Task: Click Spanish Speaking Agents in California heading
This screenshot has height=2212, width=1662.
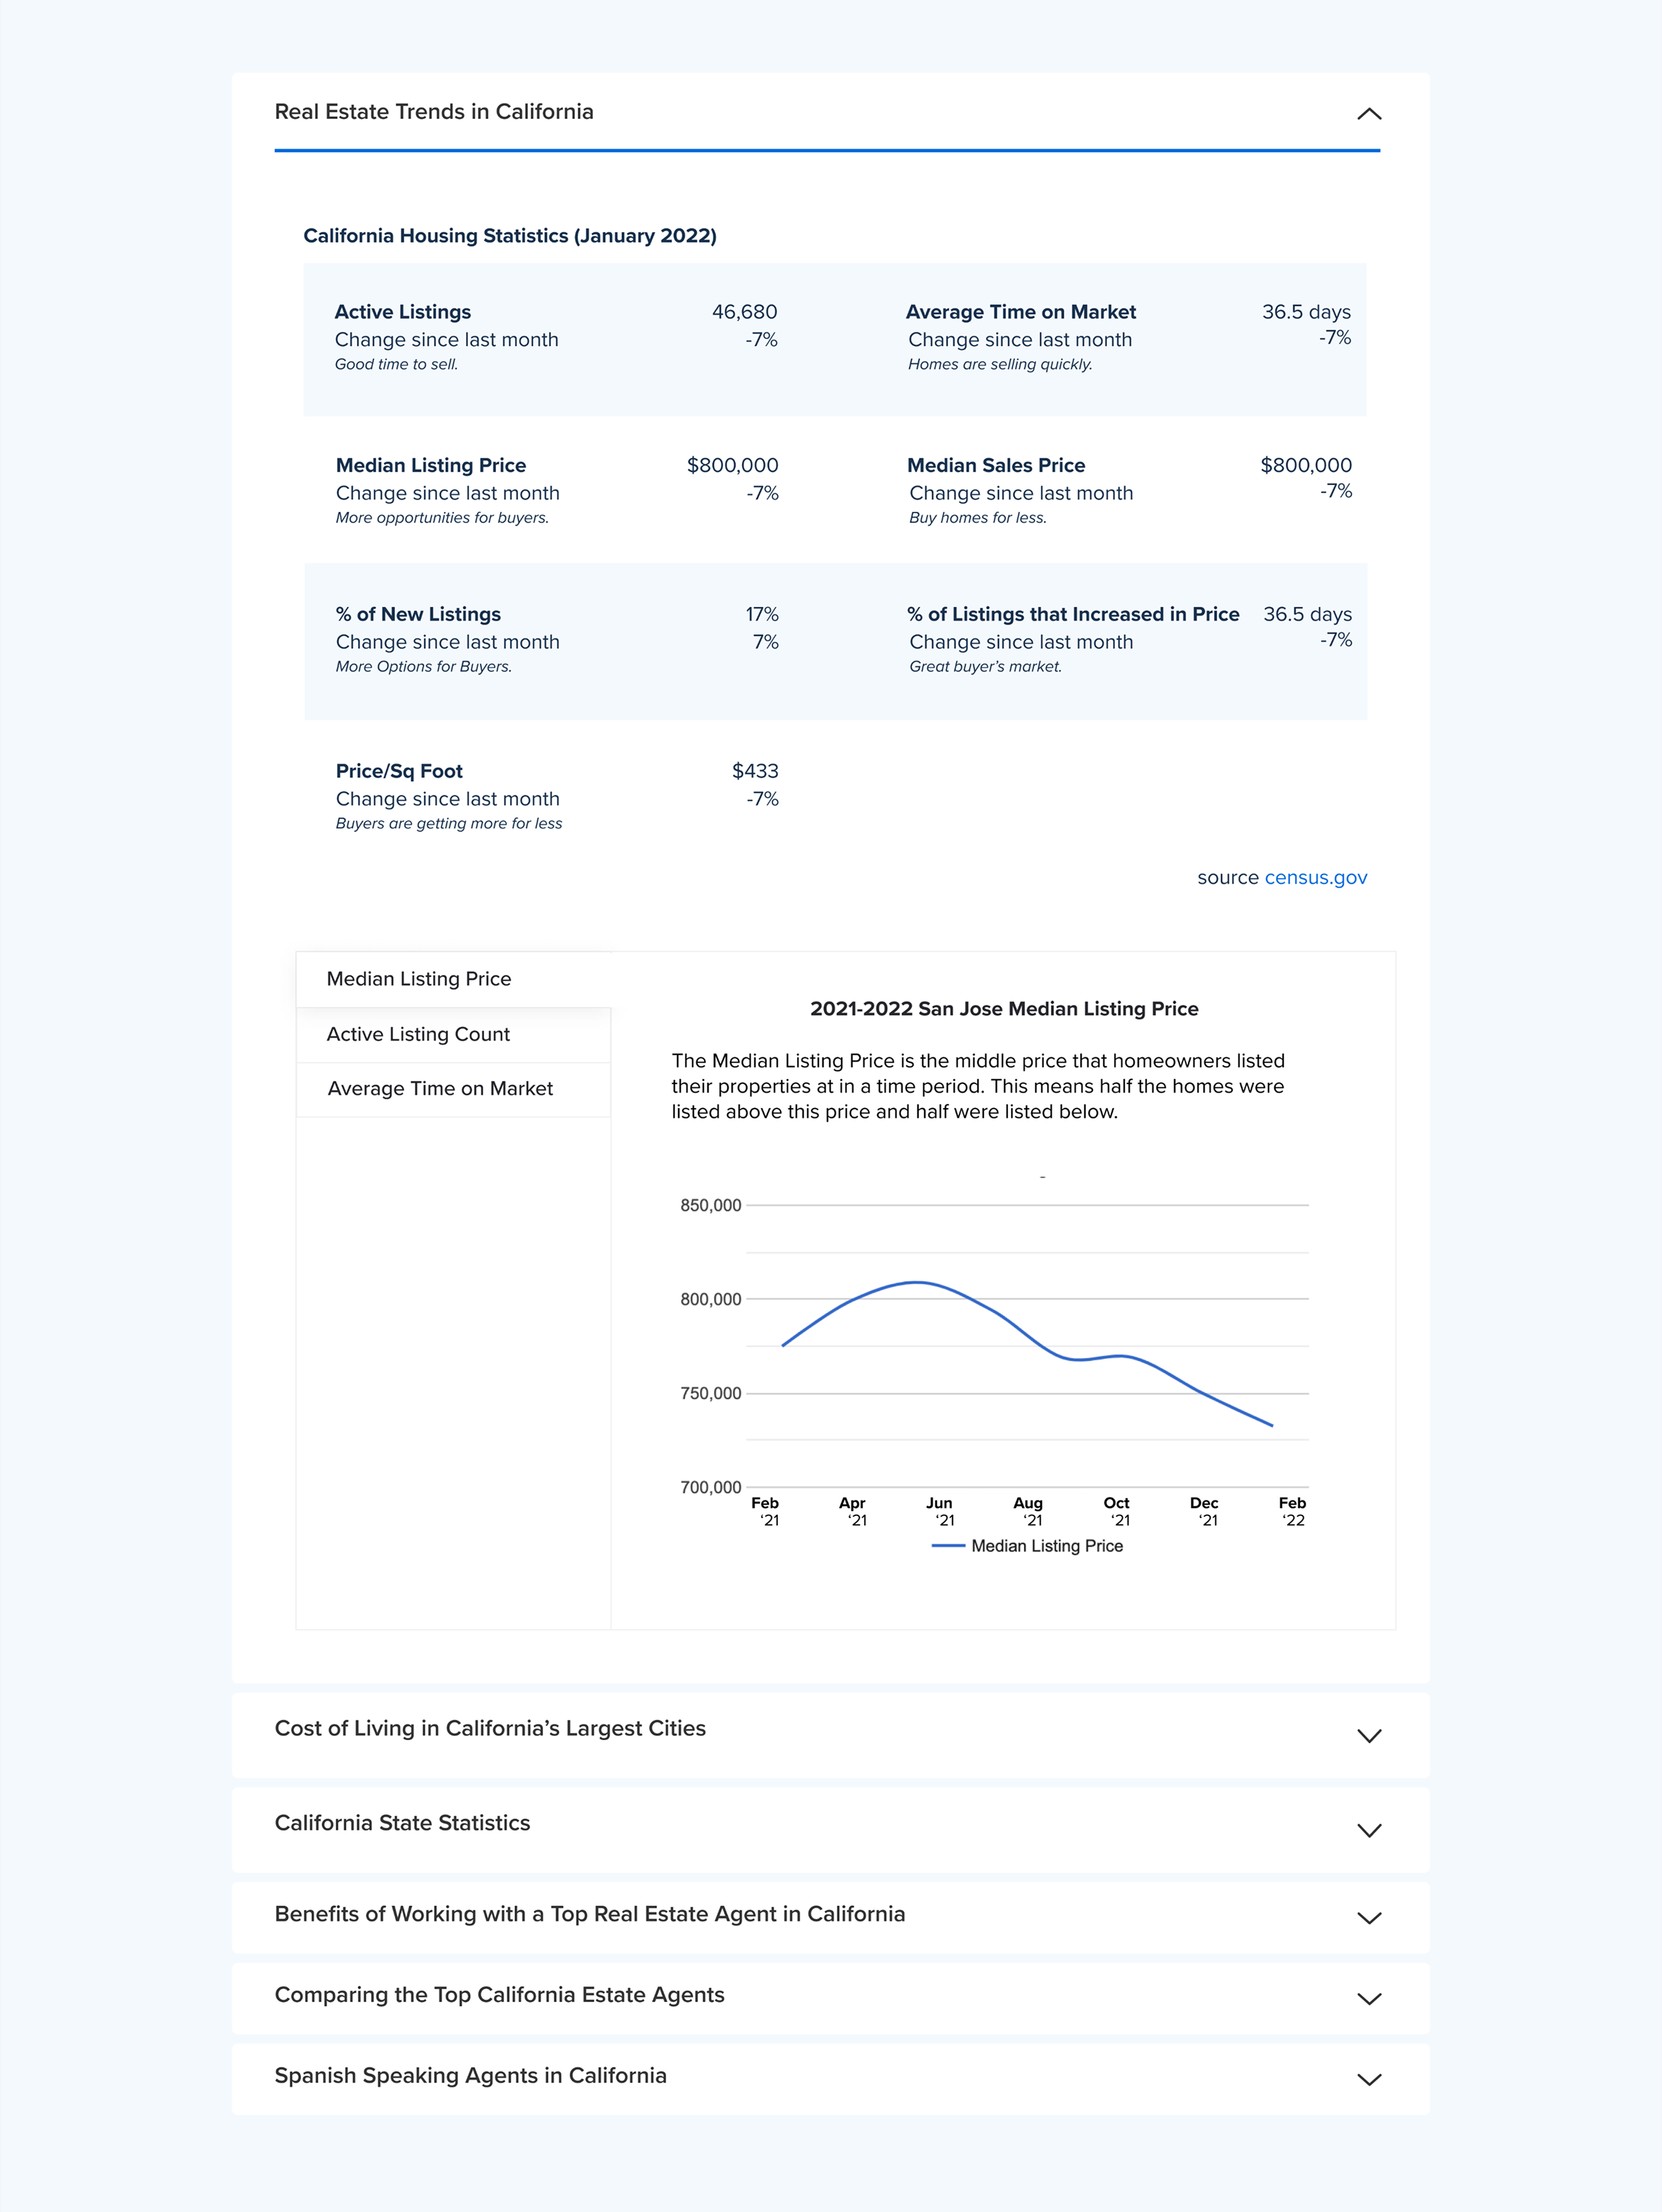Action: click(470, 2075)
